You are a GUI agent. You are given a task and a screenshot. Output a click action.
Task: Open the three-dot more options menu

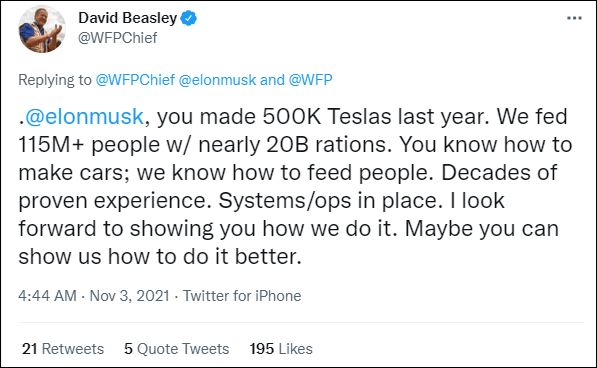coord(574,18)
